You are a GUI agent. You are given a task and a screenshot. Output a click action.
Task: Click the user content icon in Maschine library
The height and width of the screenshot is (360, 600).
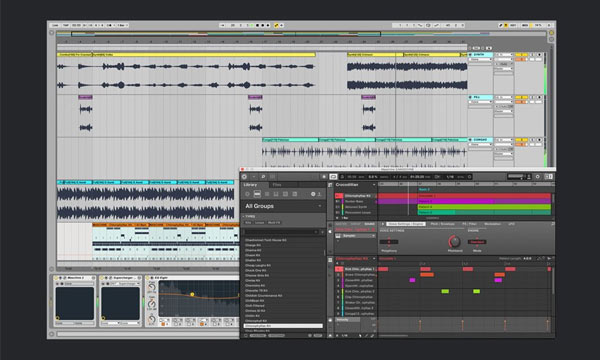(319, 194)
